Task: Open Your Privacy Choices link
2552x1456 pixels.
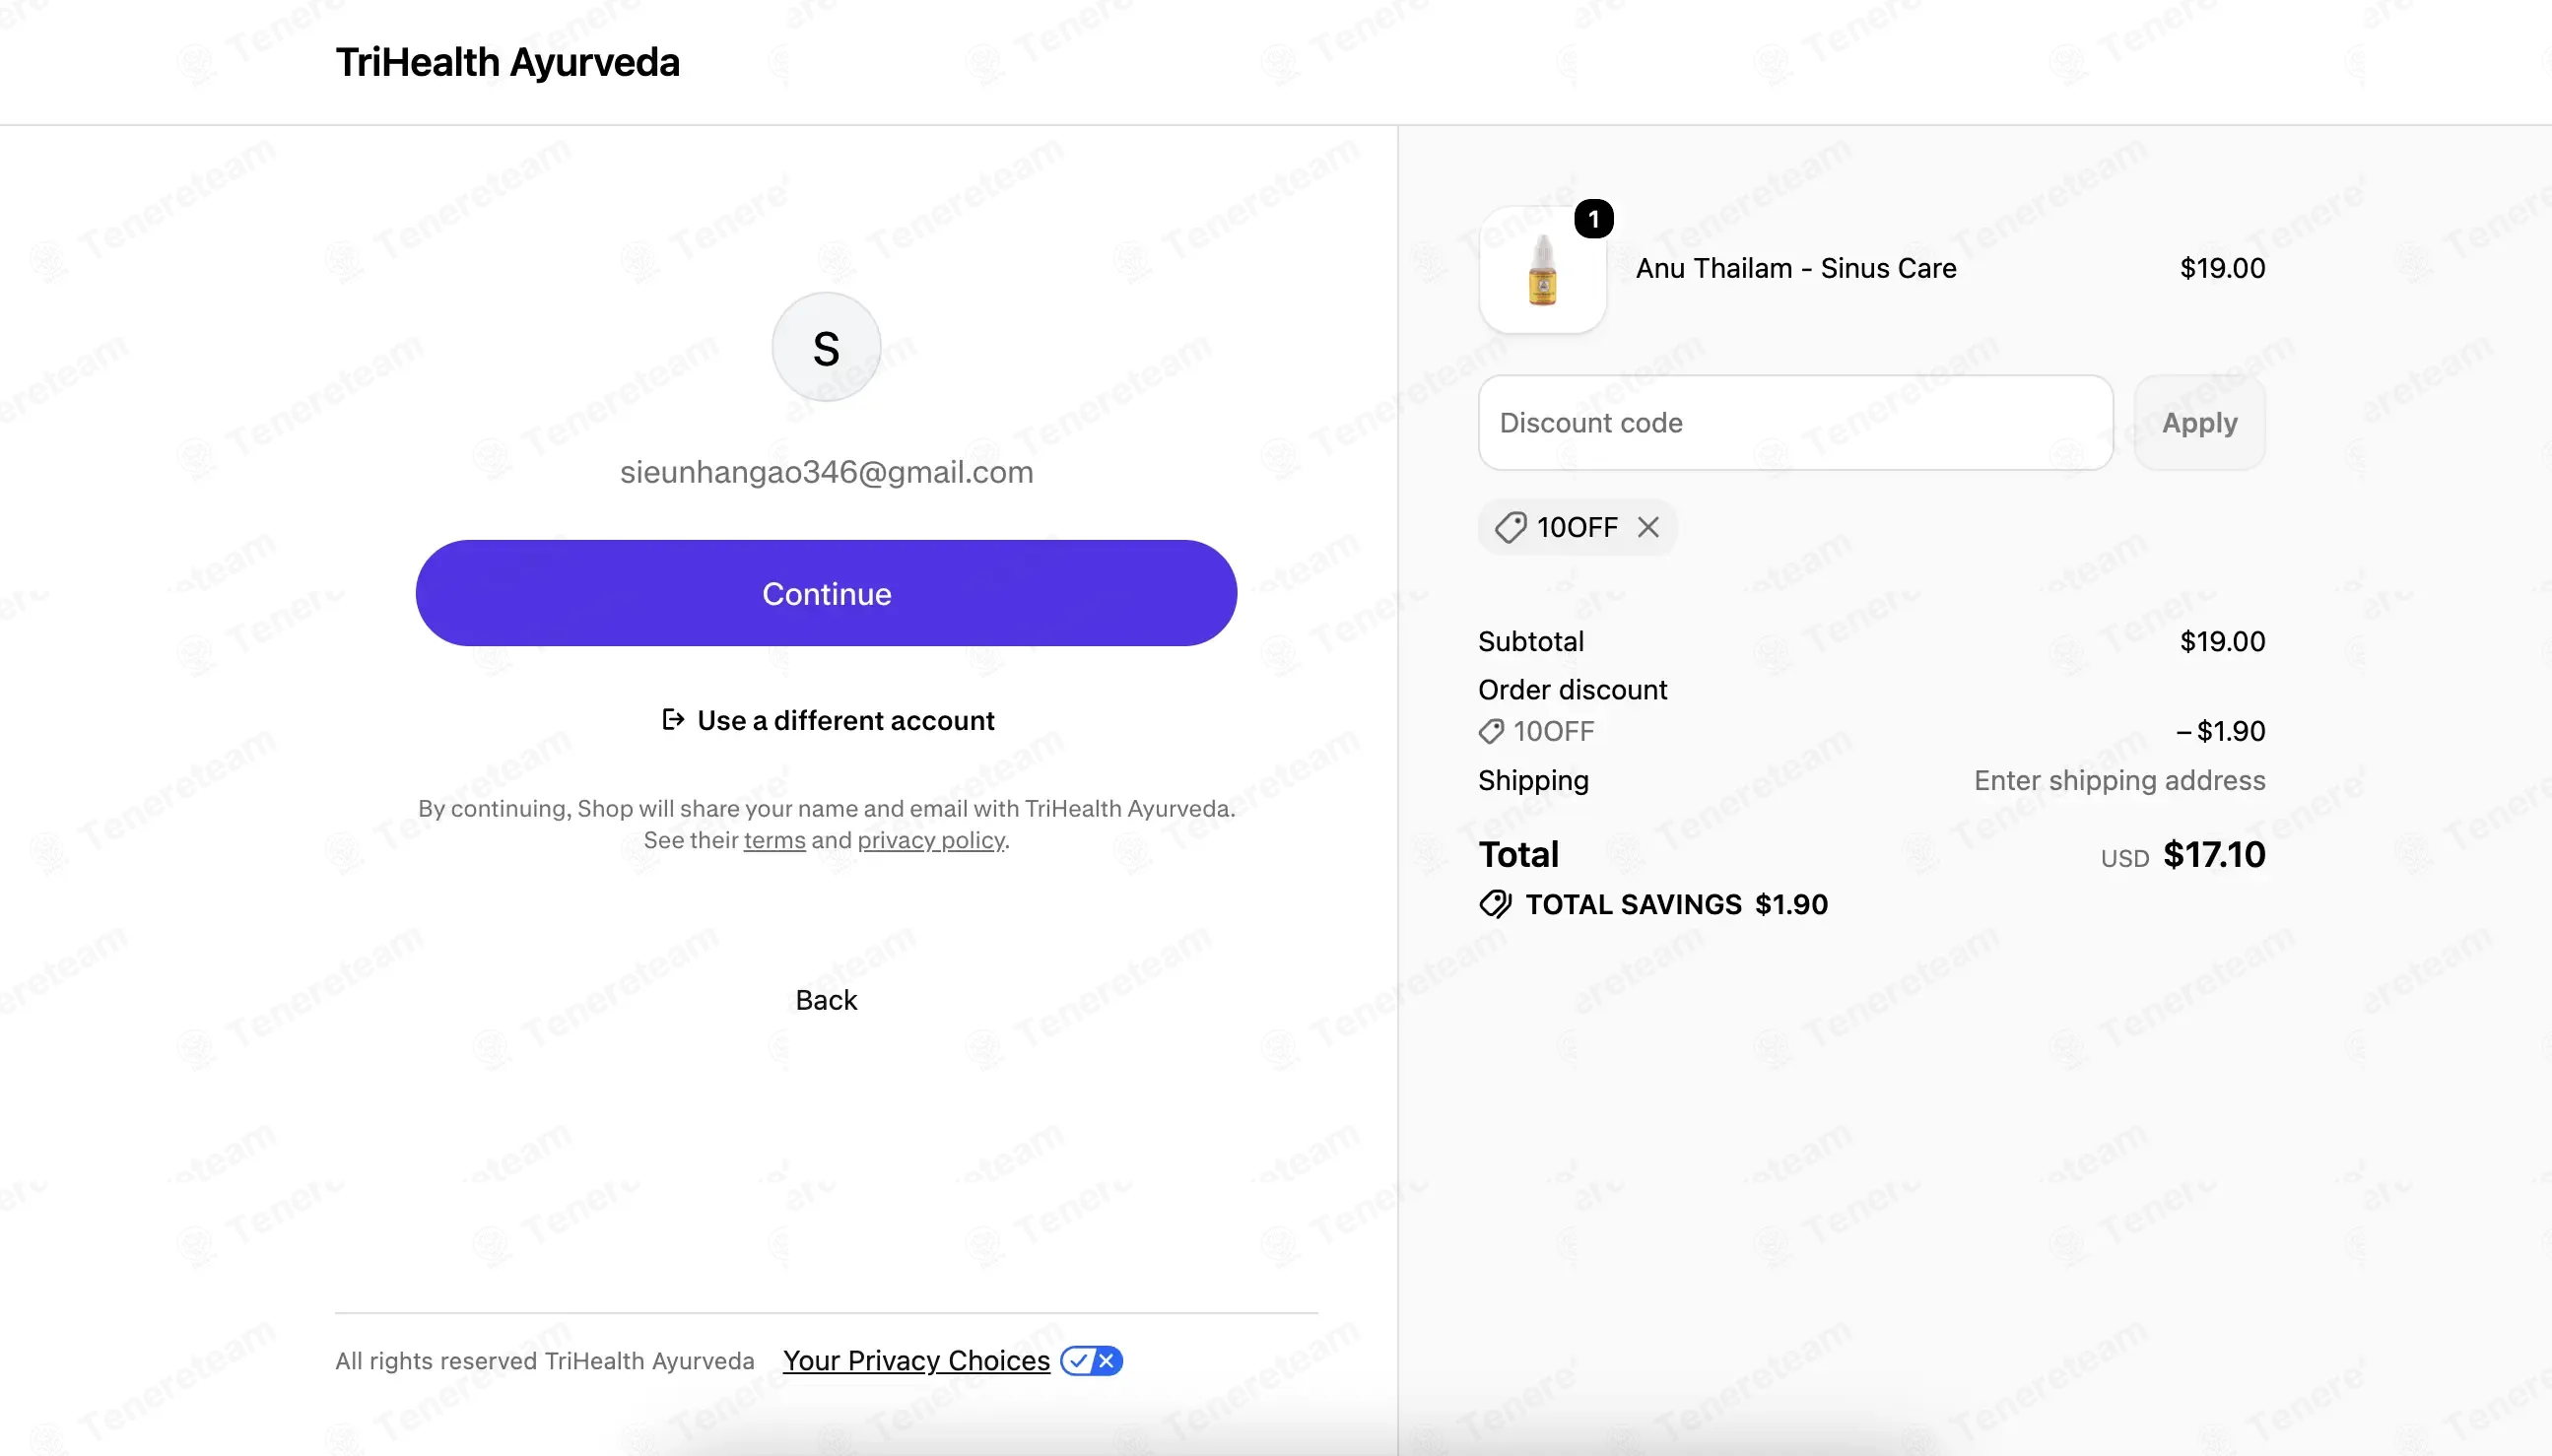Action: pyautogui.click(x=916, y=1360)
